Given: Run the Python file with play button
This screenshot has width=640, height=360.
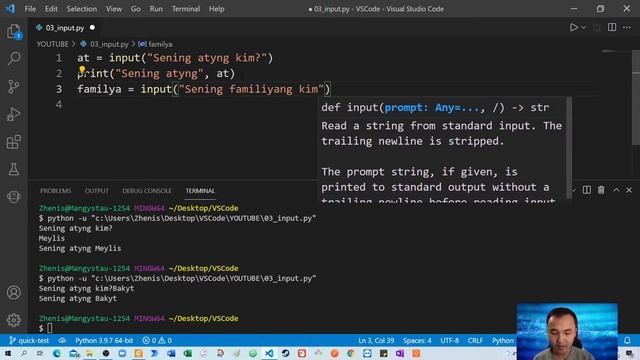Looking at the screenshot, I should coord(573,27).
